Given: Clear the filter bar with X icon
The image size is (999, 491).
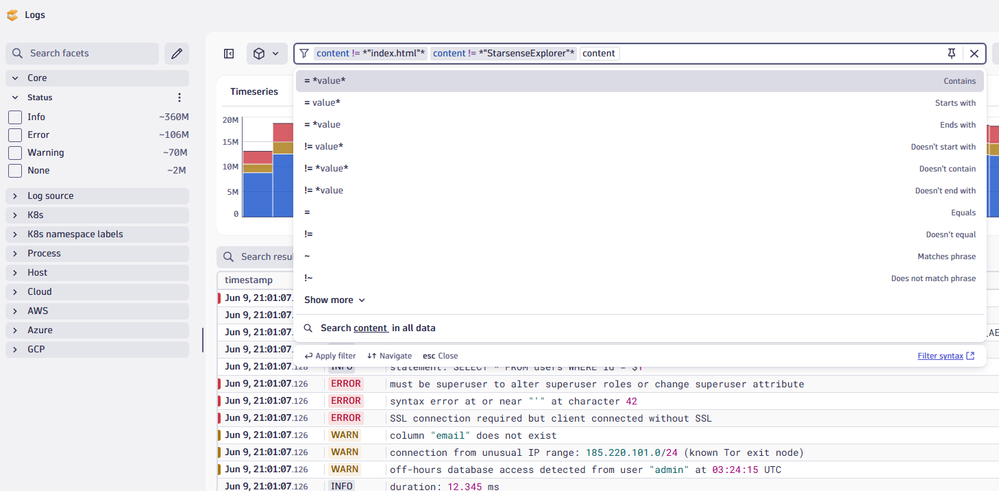Looking at the screenshot, I should point(974,53).
